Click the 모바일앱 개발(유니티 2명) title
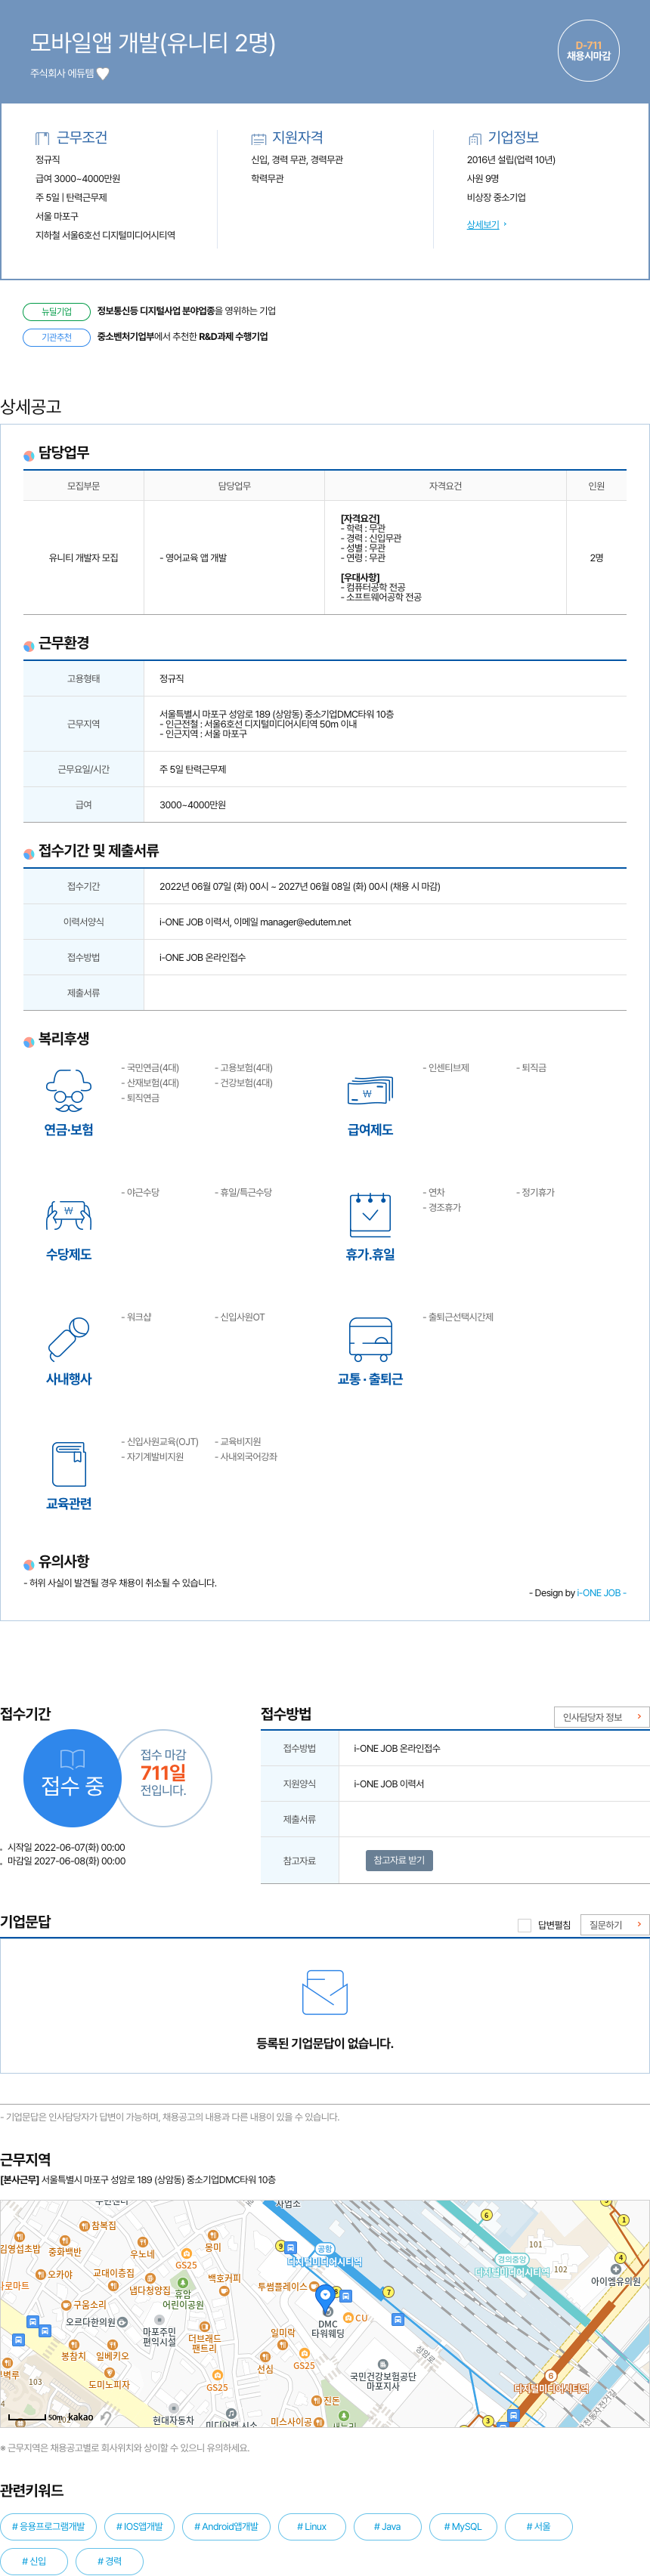Image resolution: width=650 pixels, height=2576 pixels. [x=153, y=43]
